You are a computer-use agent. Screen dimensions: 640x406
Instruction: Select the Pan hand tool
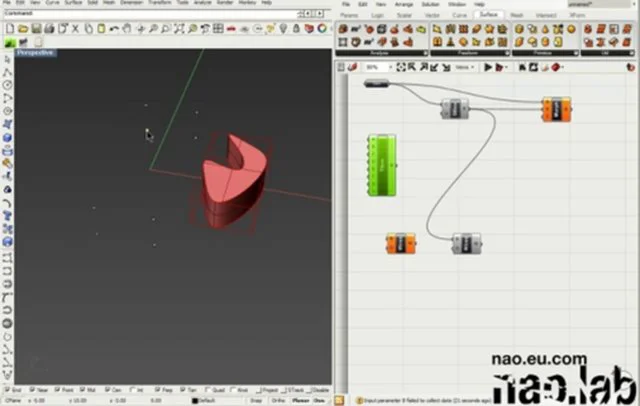pos(127,29)
